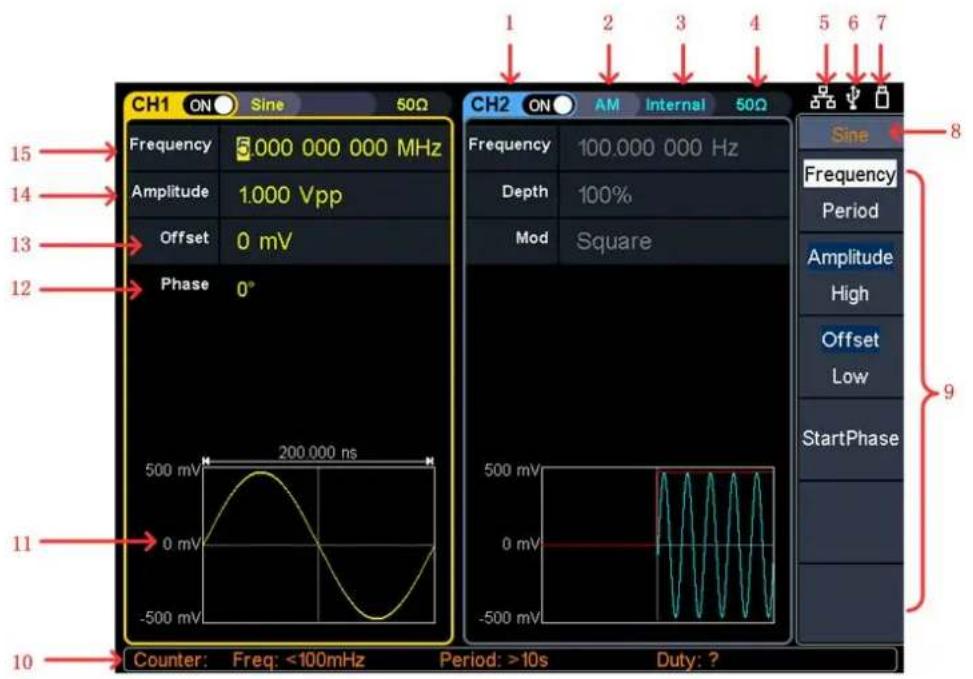The height and width of the screenshot is (679, 973).
Task: Click the CH1 Offset label
Action: click(x=184, y=238)
